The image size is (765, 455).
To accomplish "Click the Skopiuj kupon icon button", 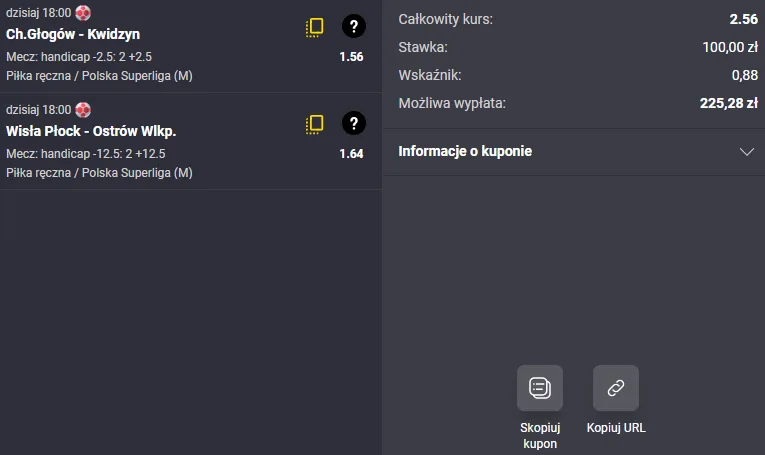I will (540, 388).
